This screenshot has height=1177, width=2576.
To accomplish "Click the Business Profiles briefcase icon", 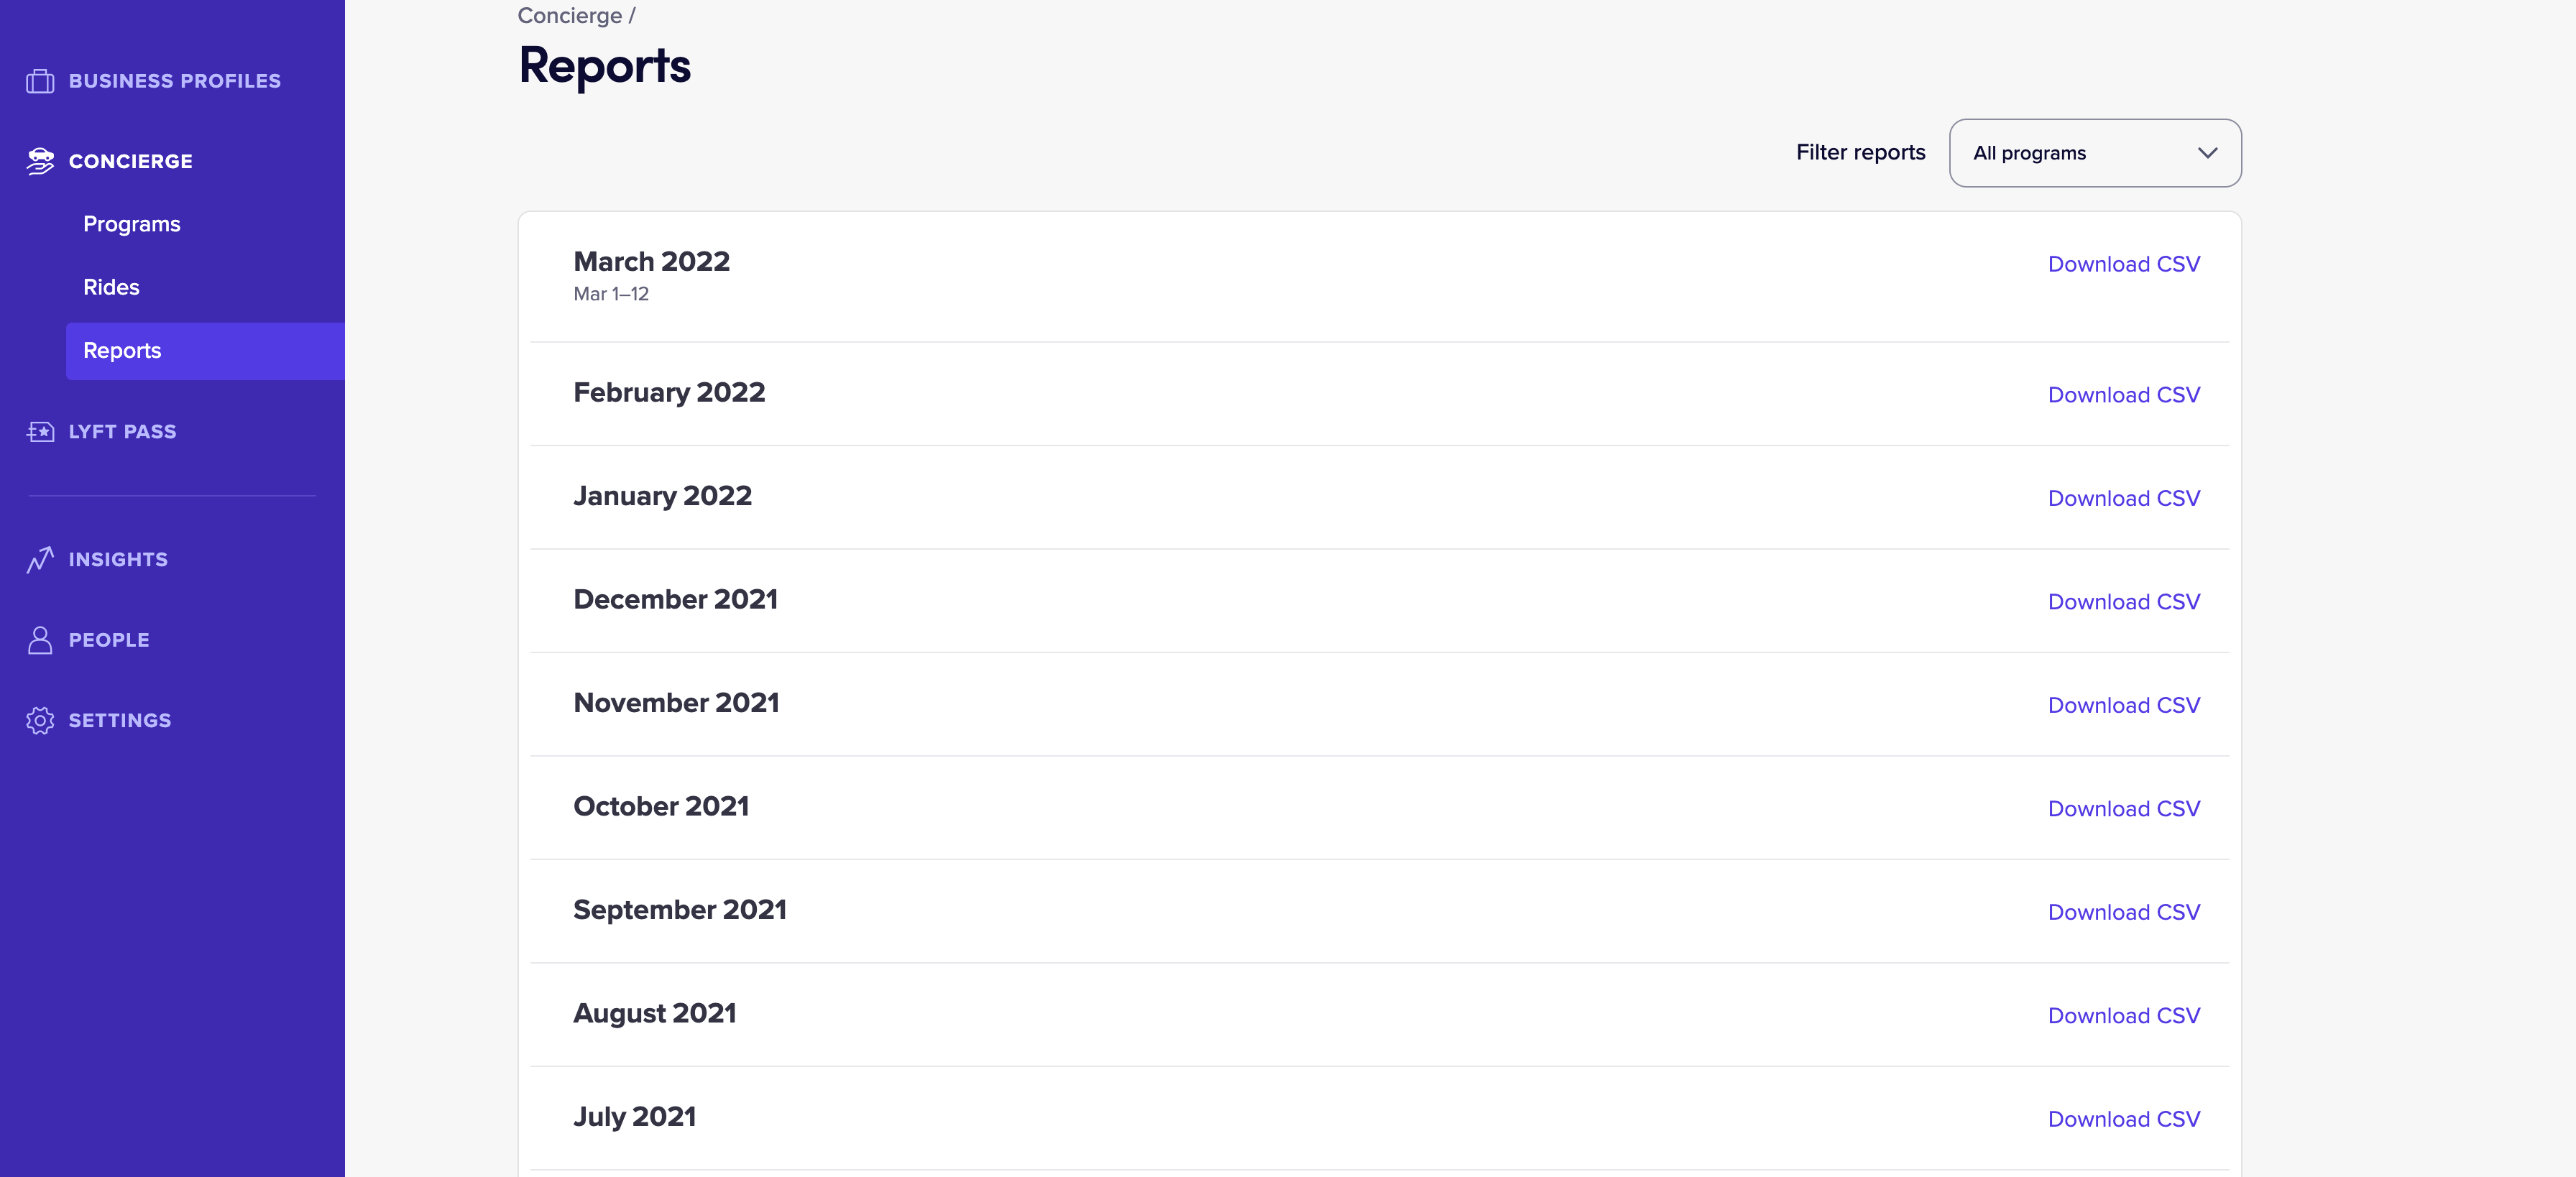I will click(x=40, y=81).
